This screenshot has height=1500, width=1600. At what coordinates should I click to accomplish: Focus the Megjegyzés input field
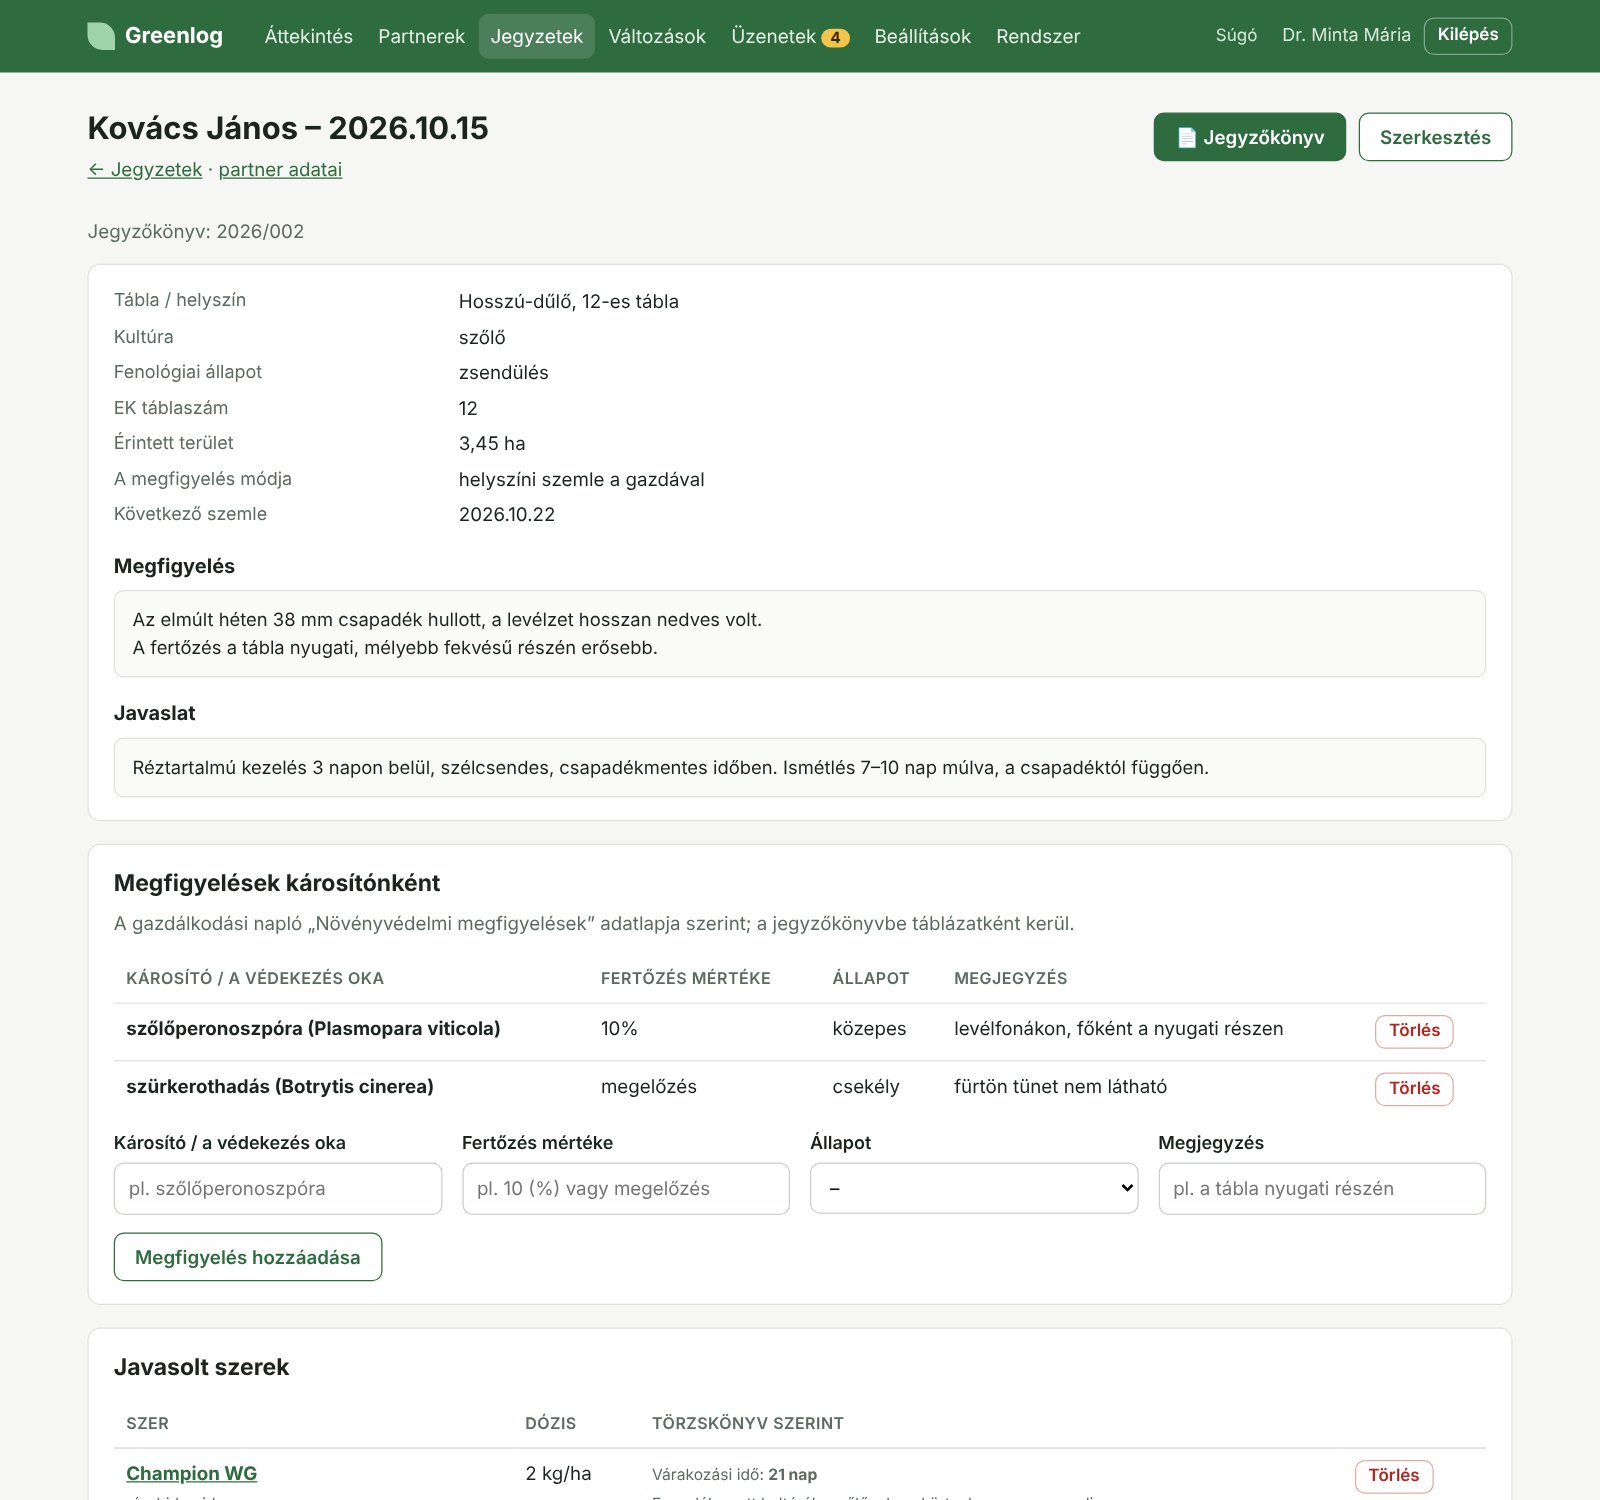pos(1321,1188)
